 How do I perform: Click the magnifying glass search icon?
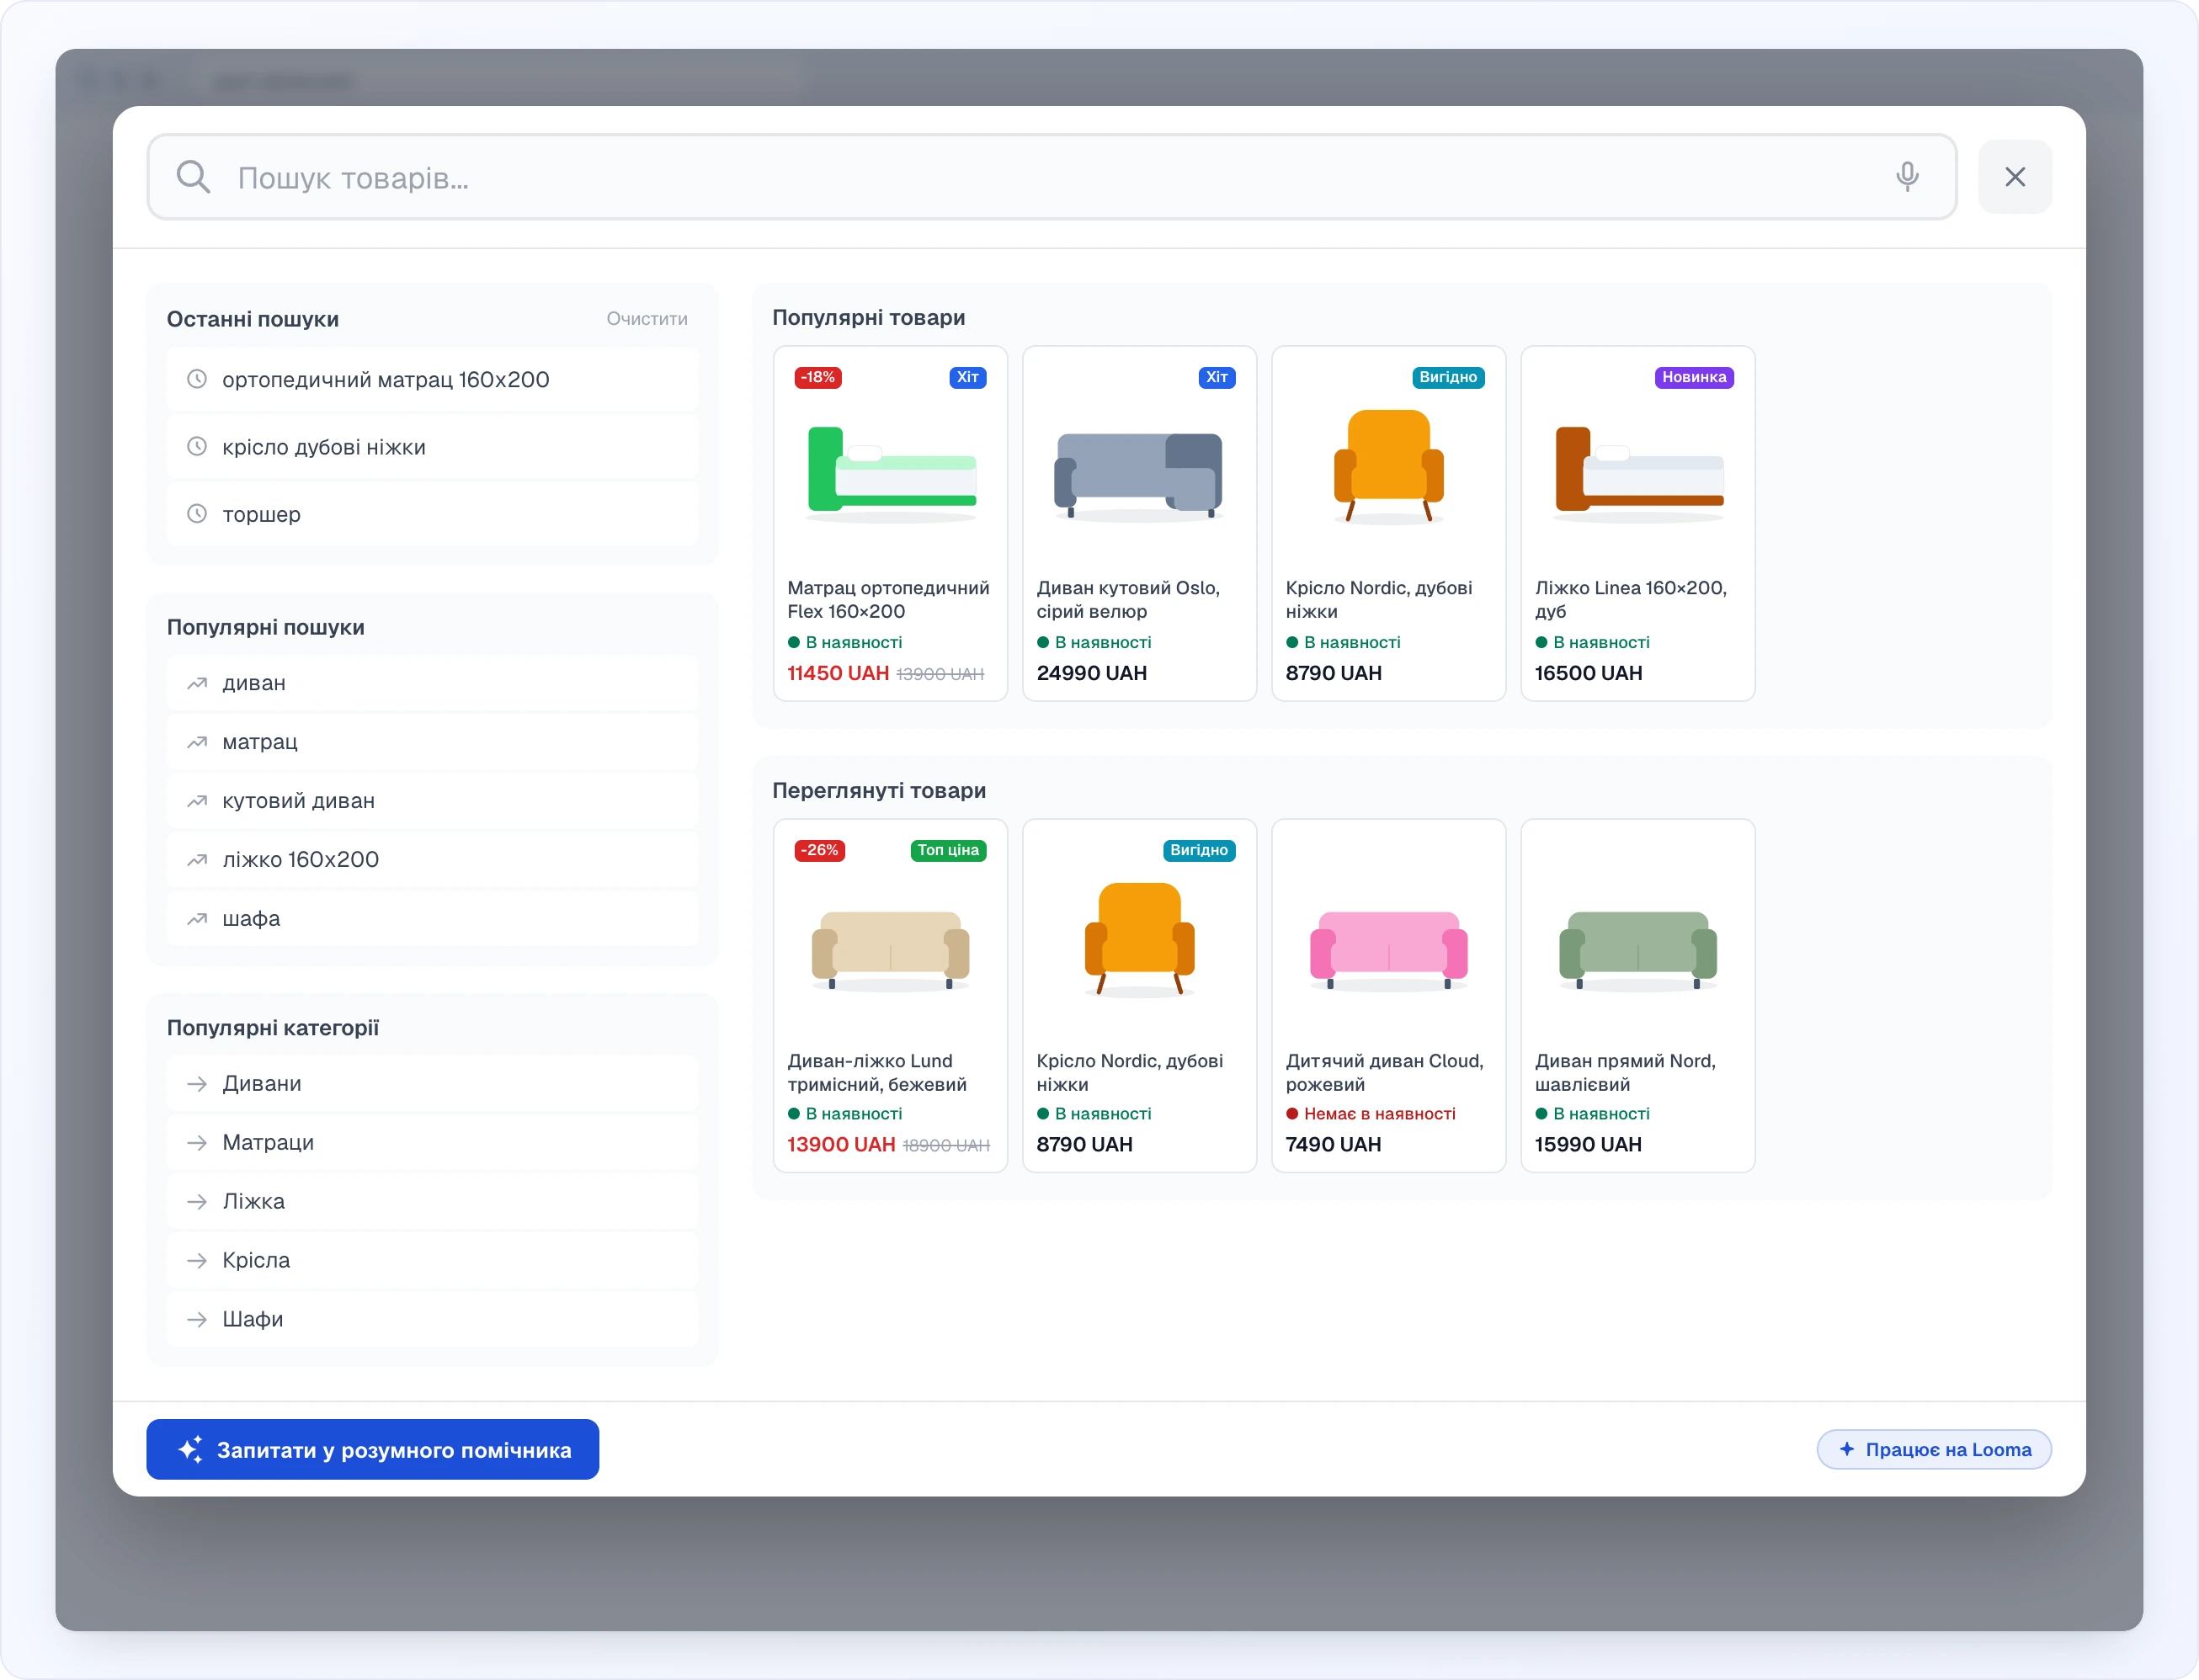193,177
